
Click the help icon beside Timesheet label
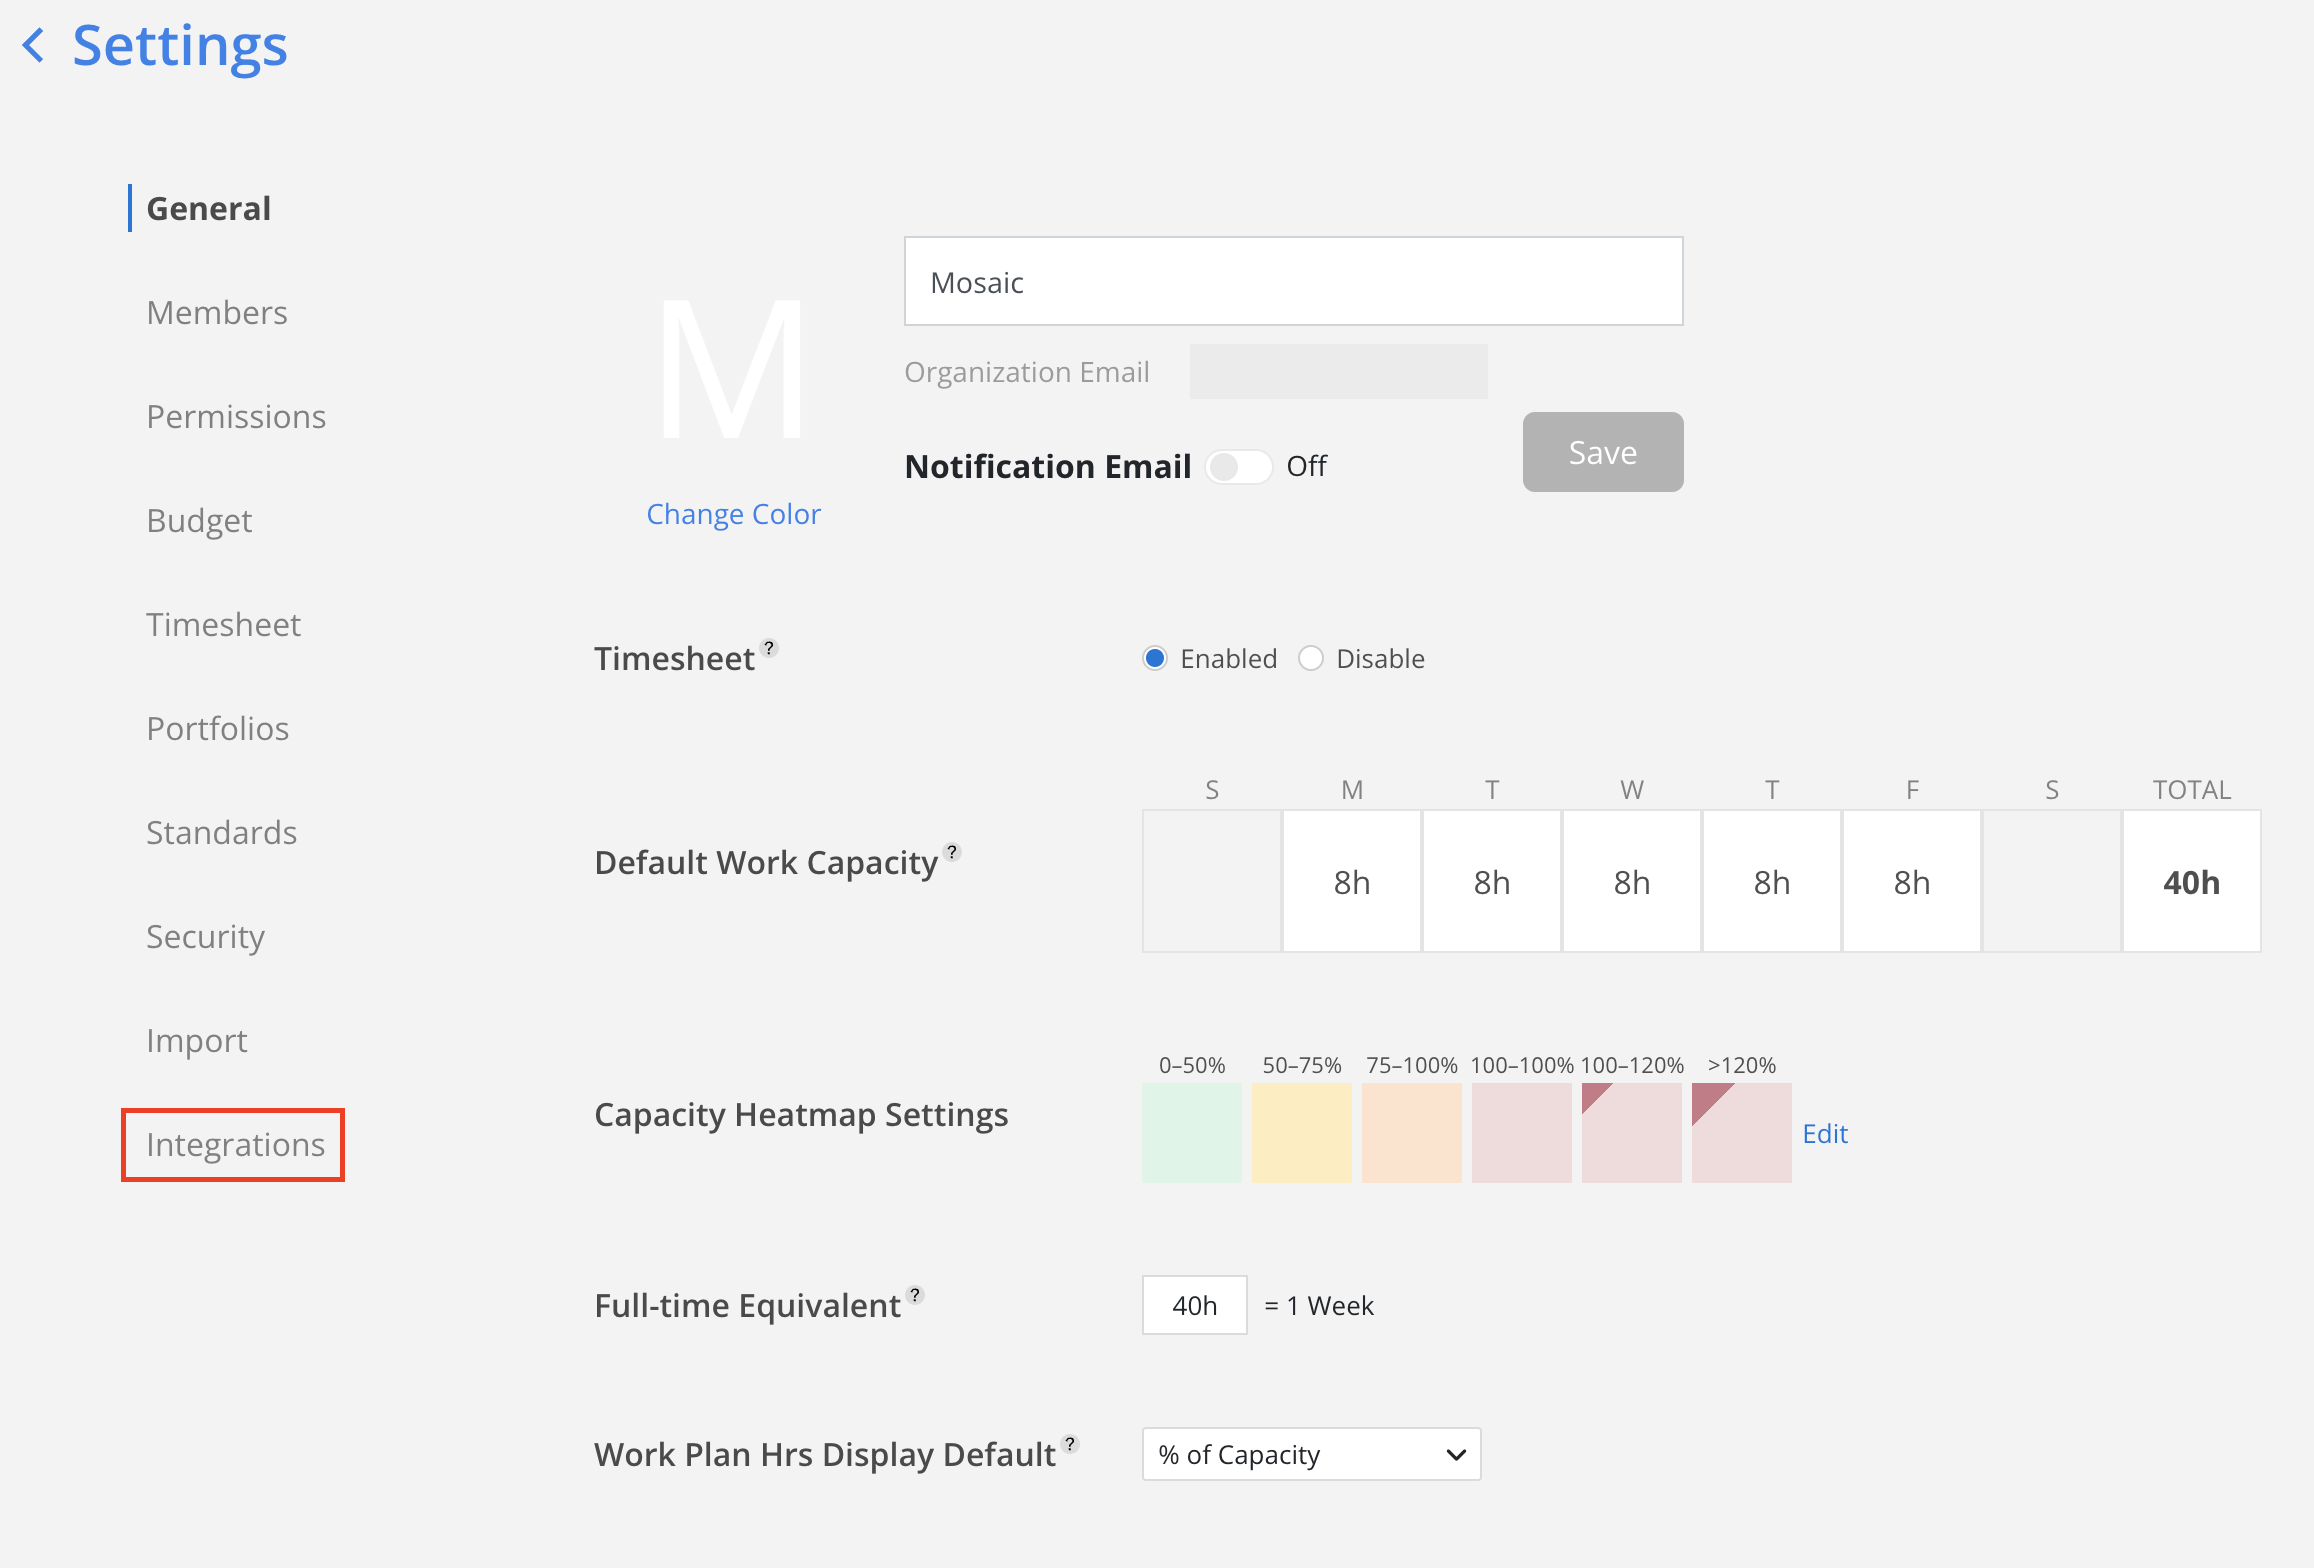769,647
